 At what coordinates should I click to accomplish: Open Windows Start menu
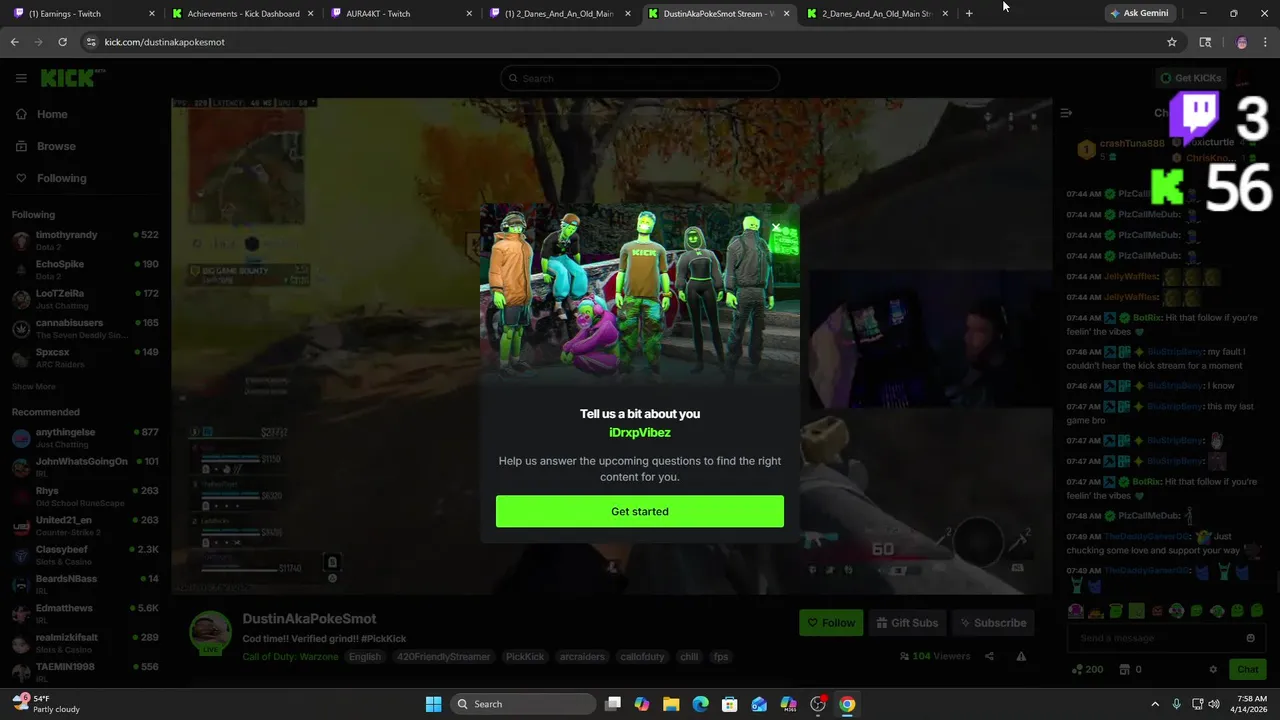tap(433, 704)
